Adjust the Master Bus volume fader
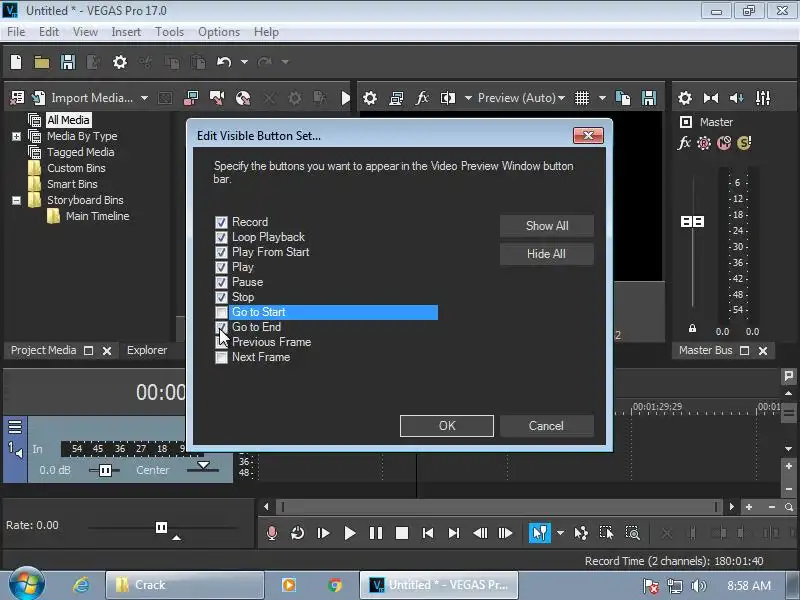This screenshot has width=800, height=600. 692,222
